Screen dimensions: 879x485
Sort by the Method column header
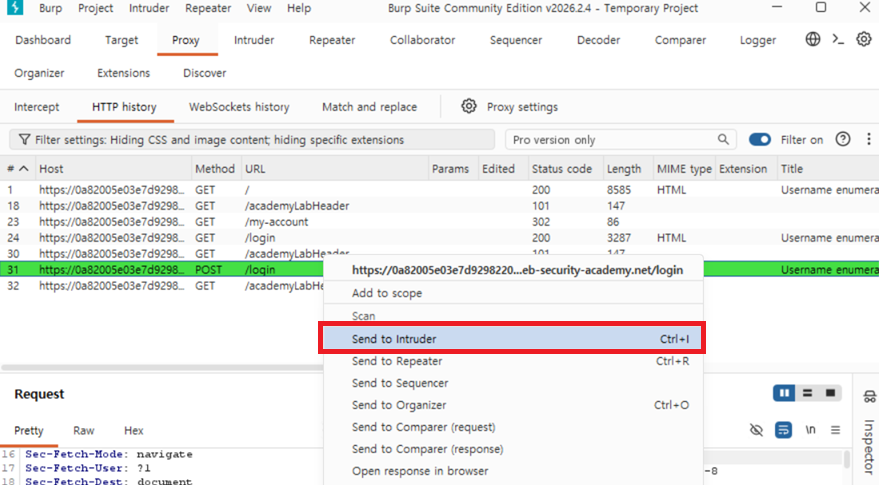[x=215, y=169]
